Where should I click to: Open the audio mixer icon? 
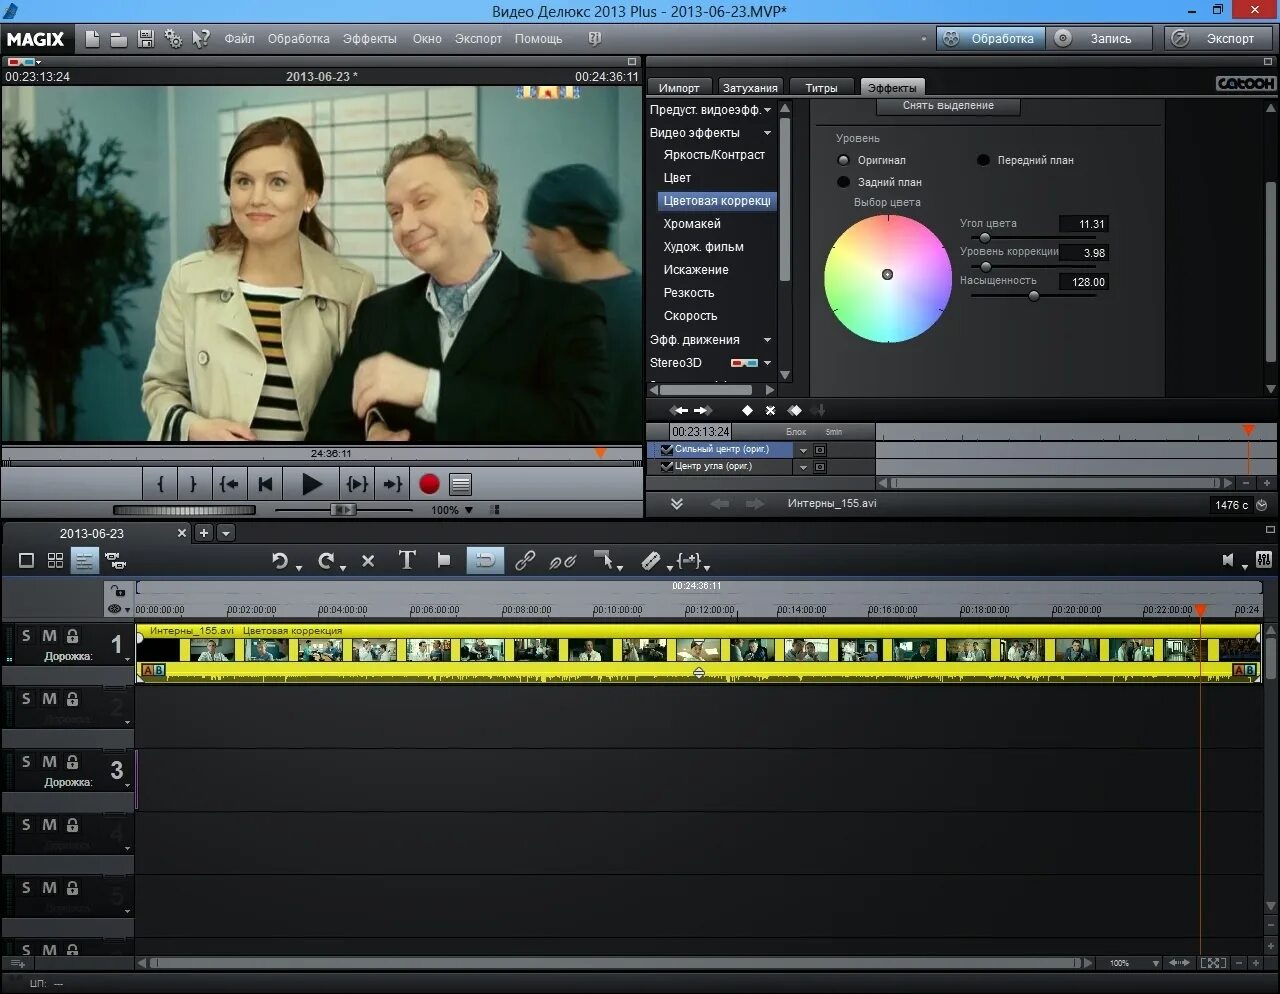tap(1264, 560)
